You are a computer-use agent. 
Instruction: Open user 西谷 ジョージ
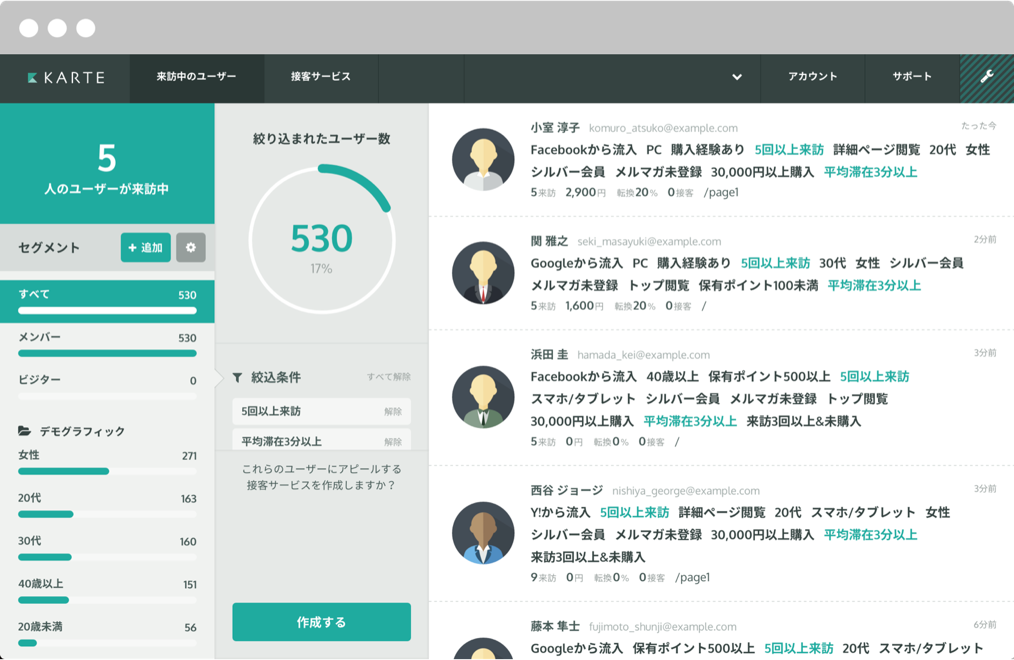[x=566, y=490]
